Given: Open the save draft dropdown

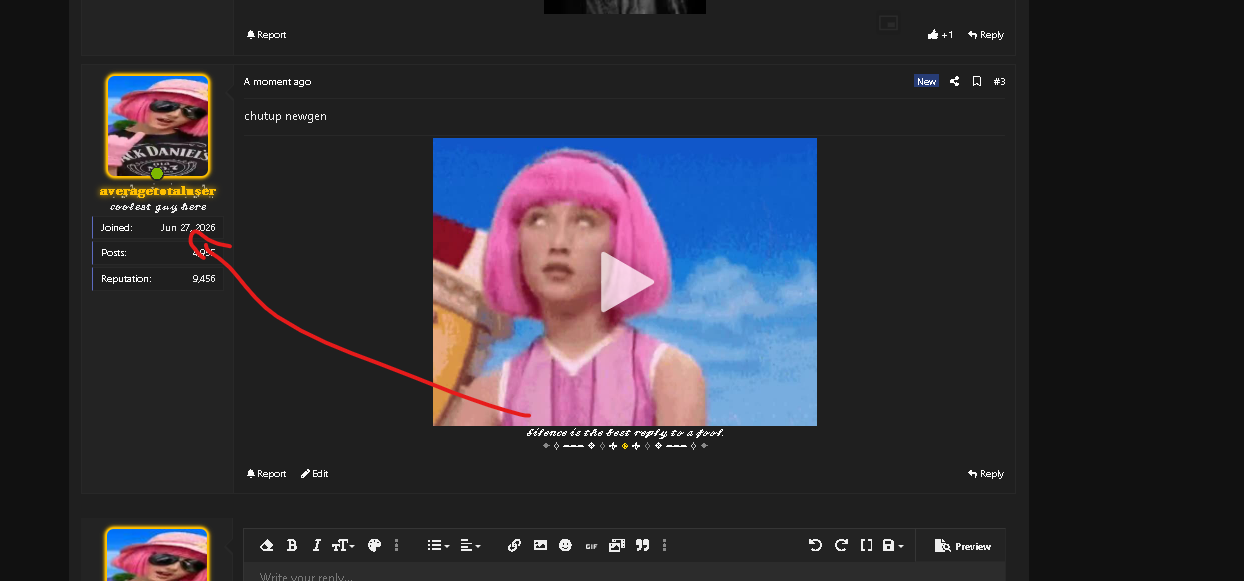Looking at the screenshot, I should click(x=893, y=545).
